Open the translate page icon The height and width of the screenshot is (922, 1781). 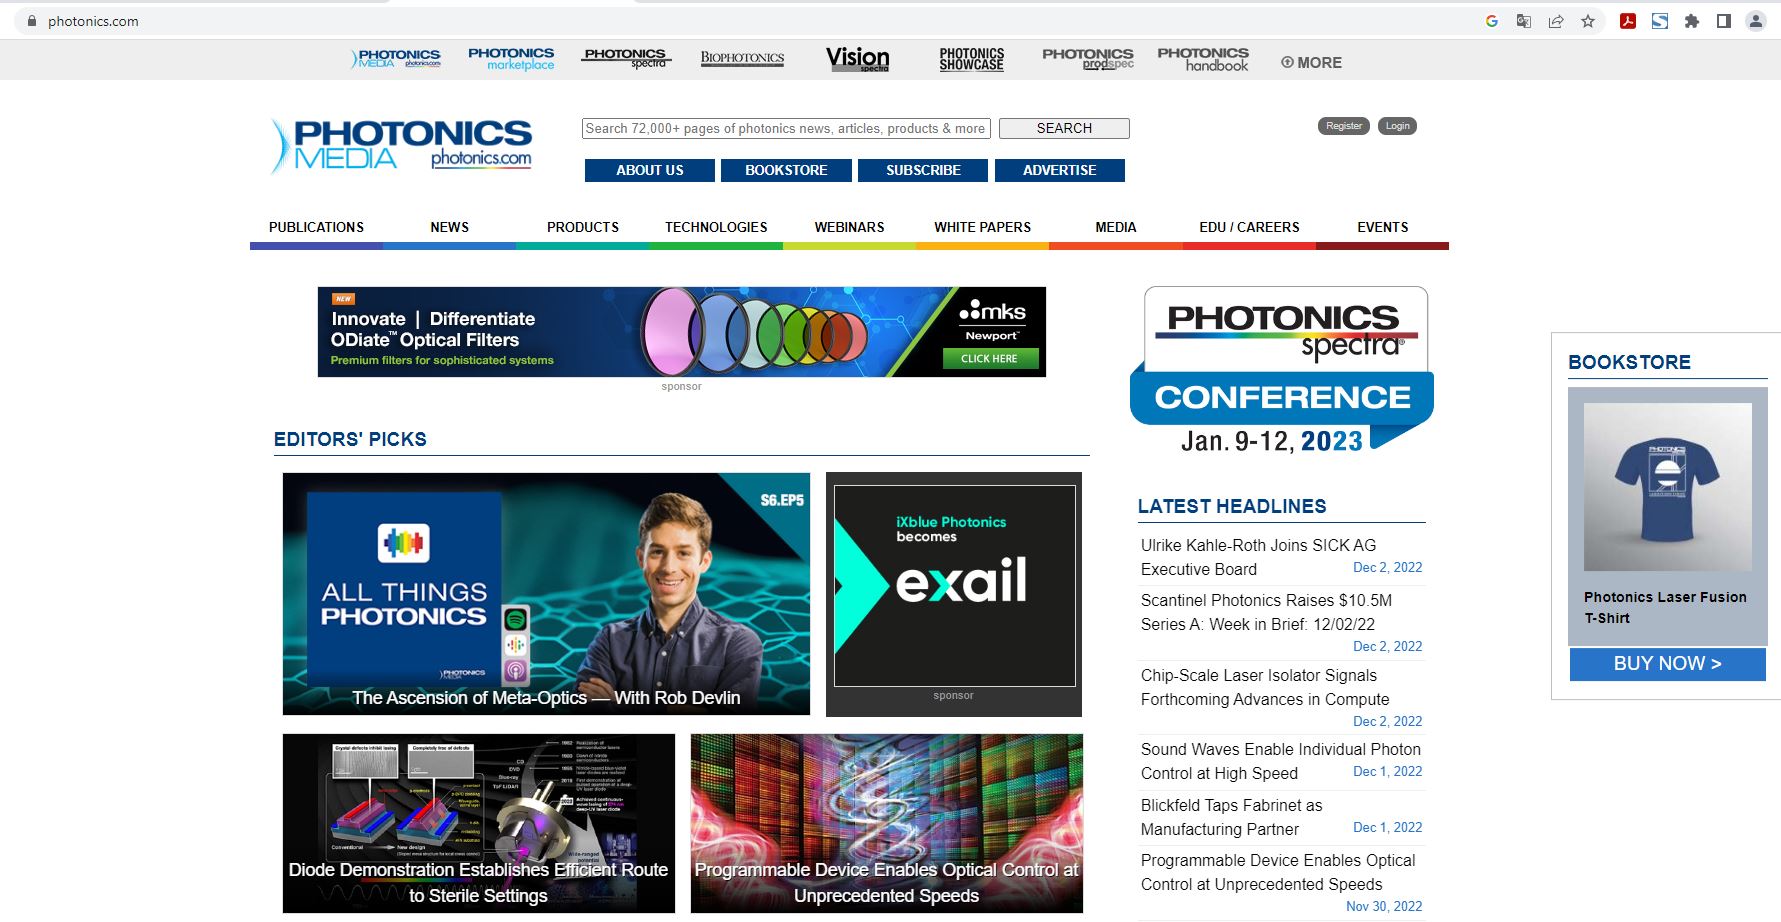pos(1523,21)
